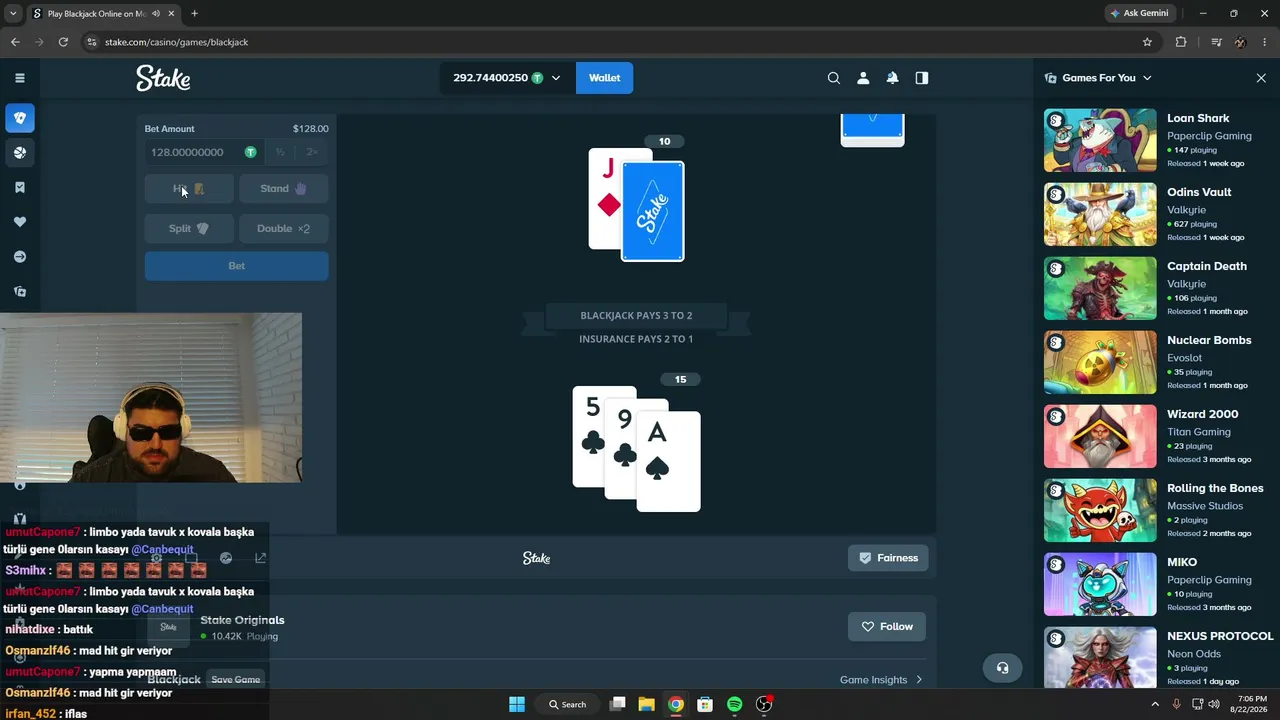Open Chrome tab search dropdown arrow

click(13, 13)
